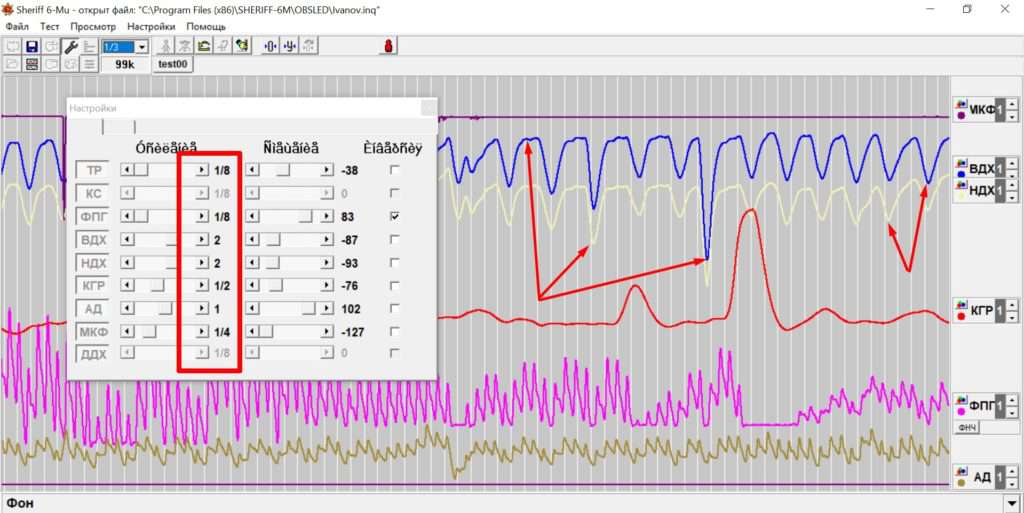Click the color palette icon beside АД
The height and width of the screenshot is (513, 1024).
pos(962,471)
